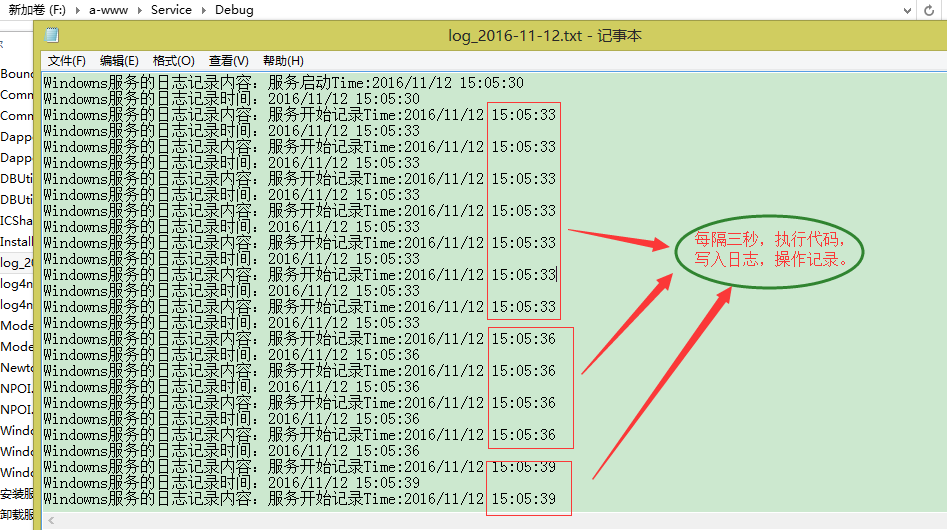Open the 编辑(E) menu in Notepad
The width and height of the screenshot is (947, 530).
(x=119, y=61)
